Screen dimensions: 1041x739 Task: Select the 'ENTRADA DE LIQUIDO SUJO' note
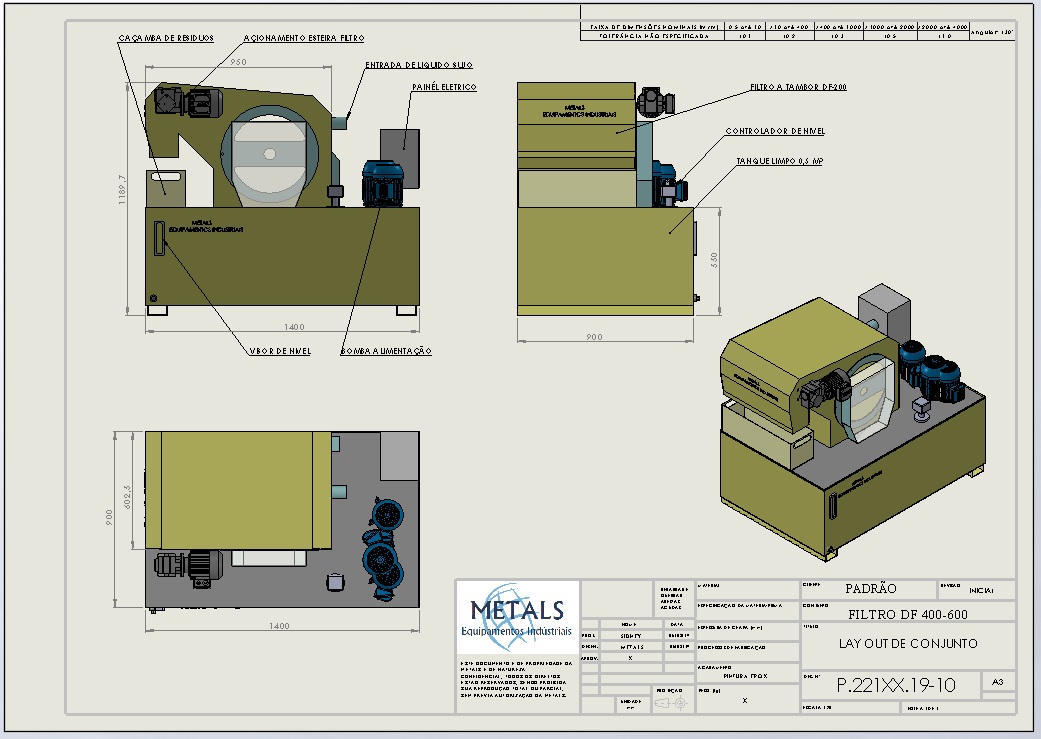[x=419, y=65]
